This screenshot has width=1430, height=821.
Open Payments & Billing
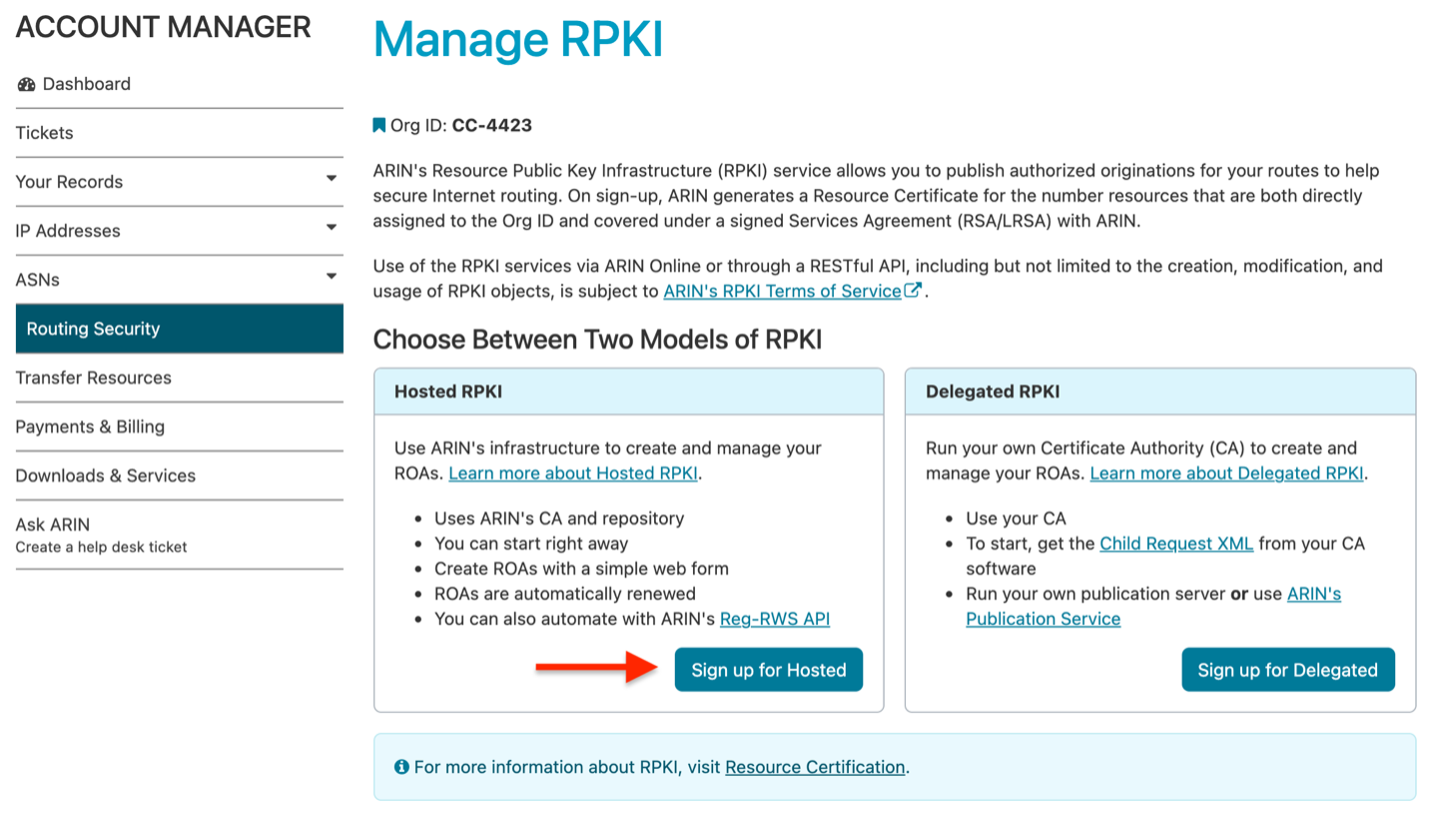click(179, 427)
